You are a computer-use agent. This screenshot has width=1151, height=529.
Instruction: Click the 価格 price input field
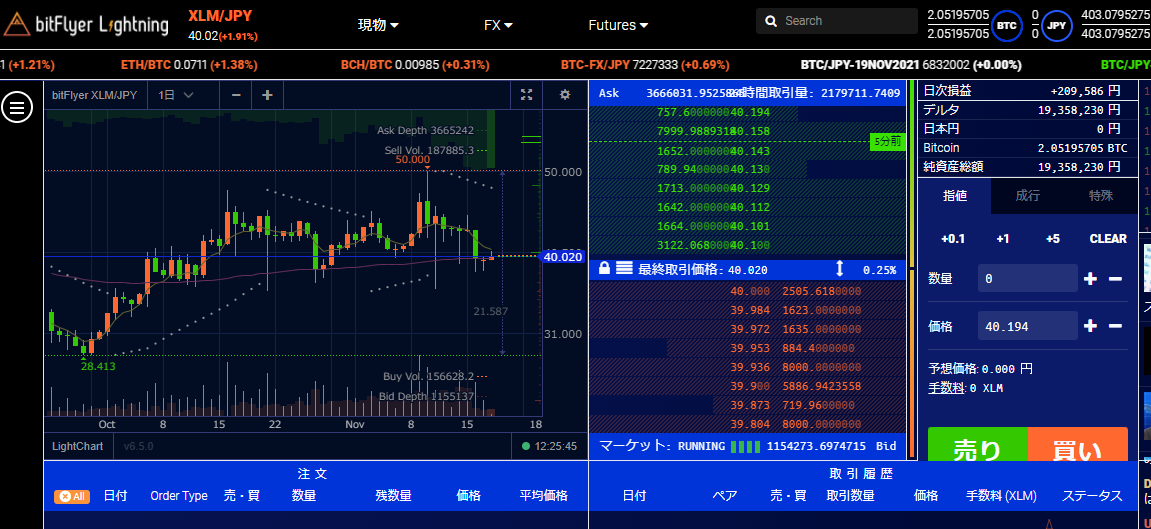(1028, 326)
